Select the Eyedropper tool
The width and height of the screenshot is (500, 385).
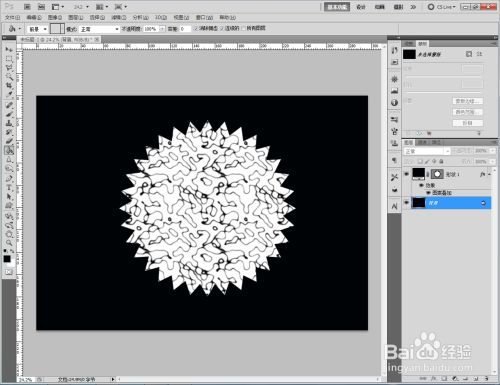click(9, 95)
